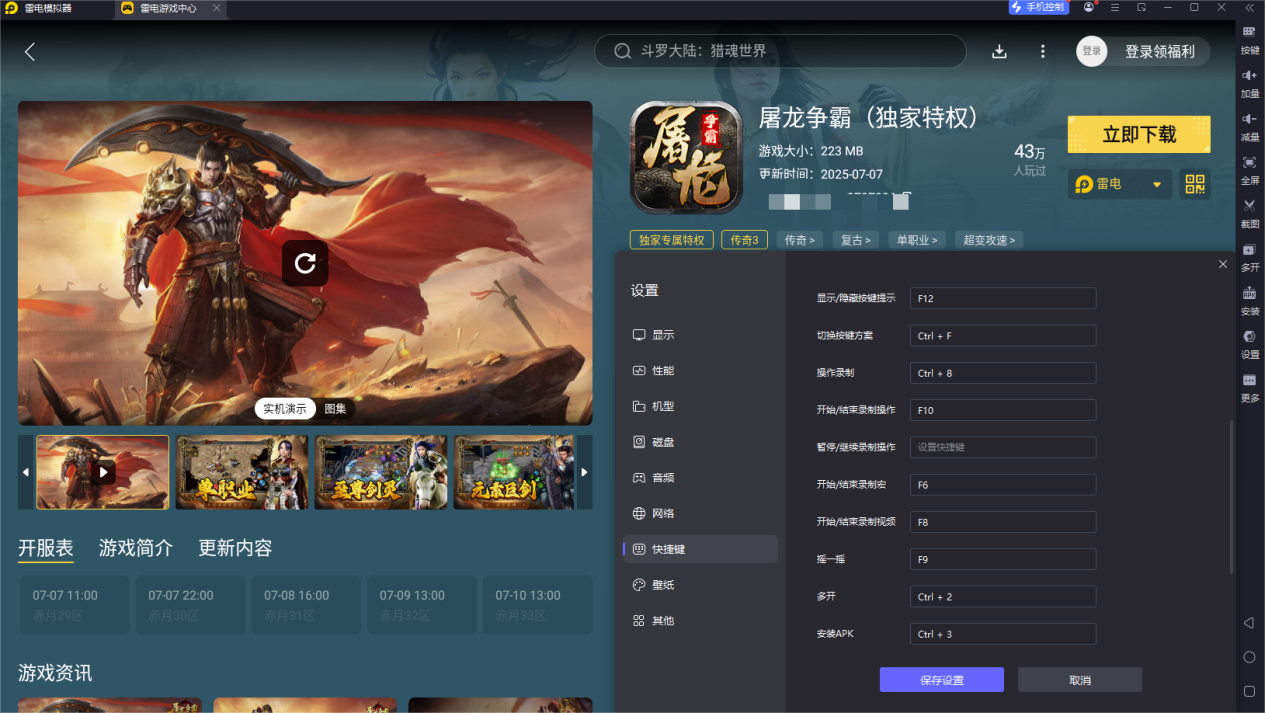Open the 更多 more tools icon
The width and height of the screenshot is (1265, 713).
[1249, 380]
